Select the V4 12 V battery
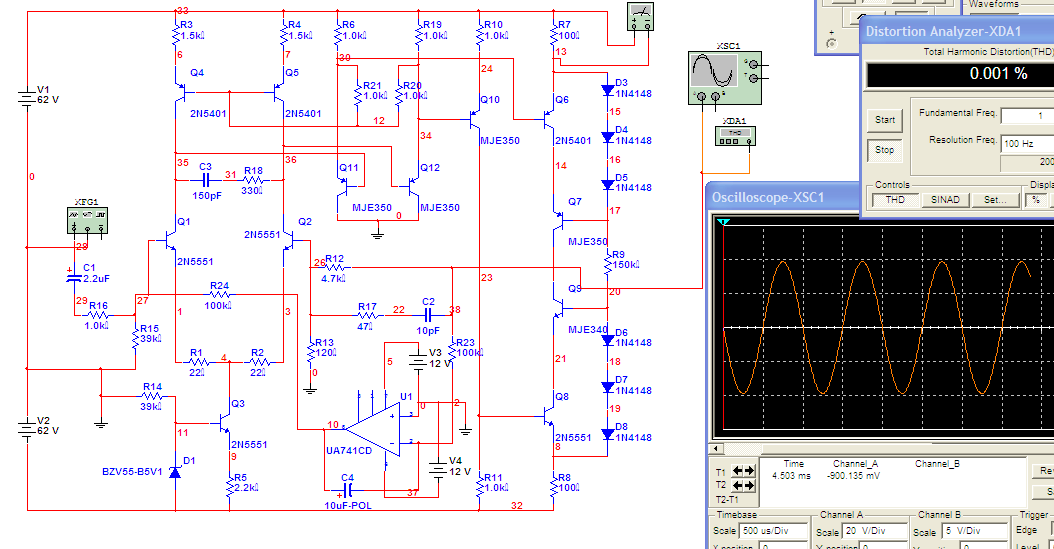The image size is (1054, 549). point(438,468)
